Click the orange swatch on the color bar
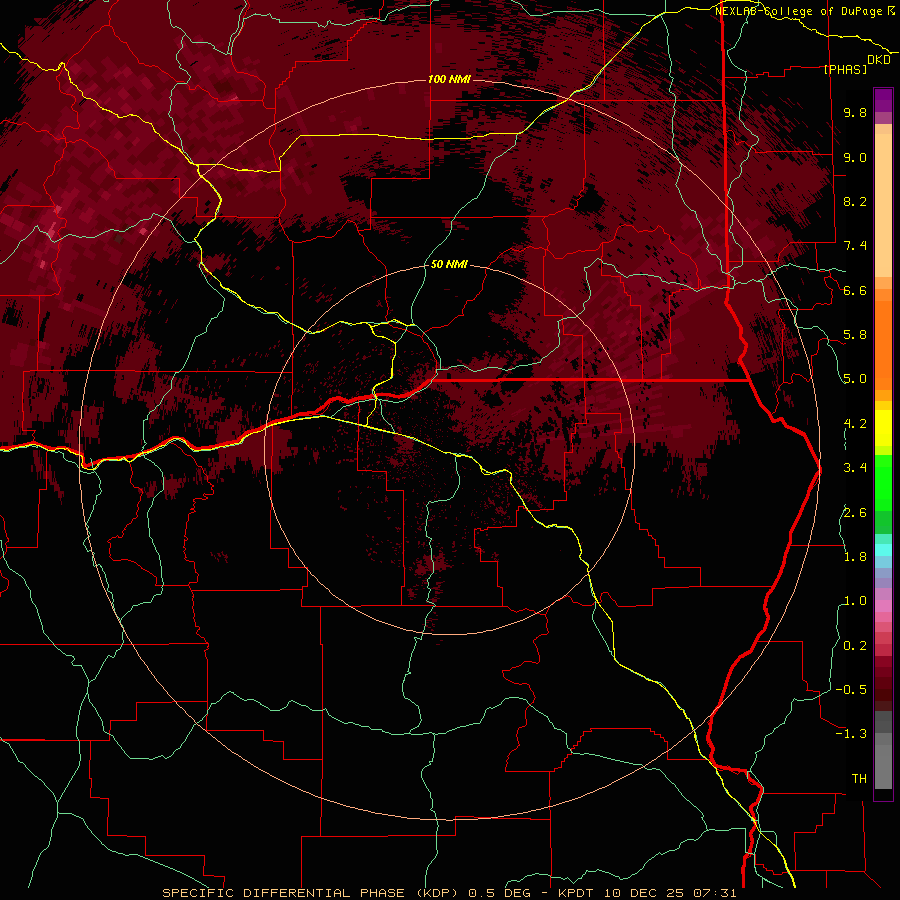900x900 pixels. pyautogui.click(x=883, y=344)
